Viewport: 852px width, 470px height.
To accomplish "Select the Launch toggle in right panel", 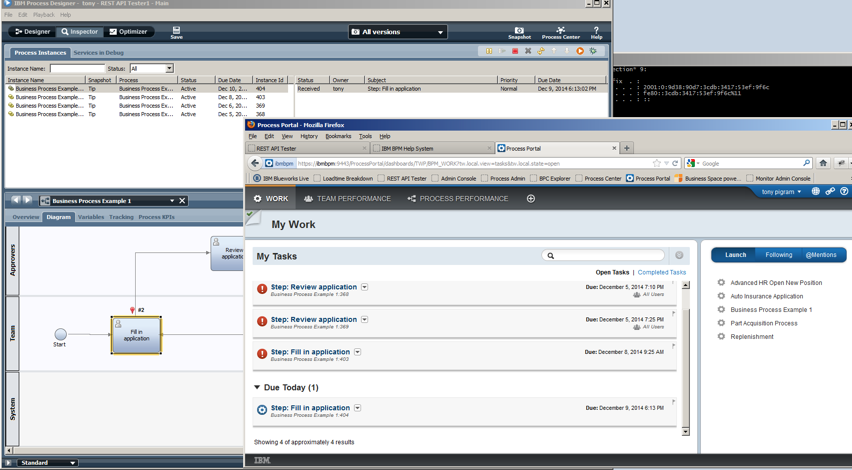I will 735,255.
